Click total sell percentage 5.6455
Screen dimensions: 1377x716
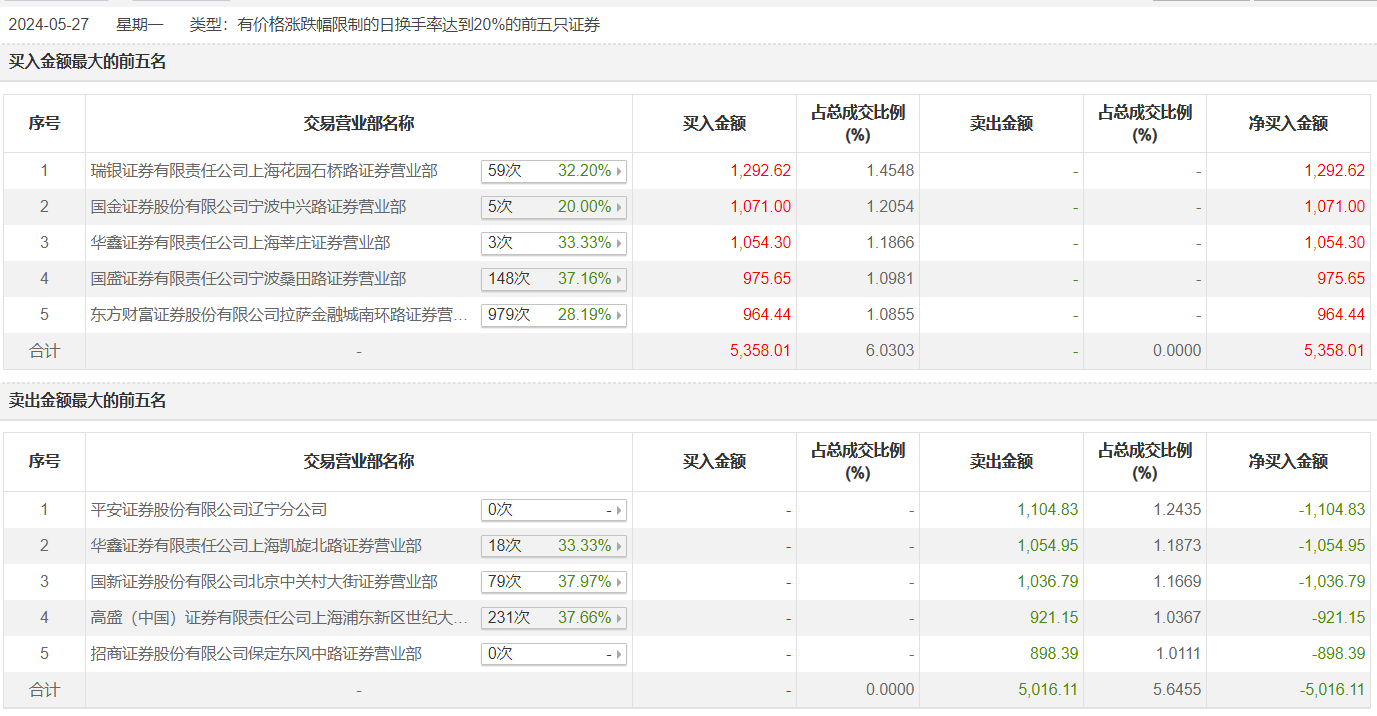(1177, 690)
